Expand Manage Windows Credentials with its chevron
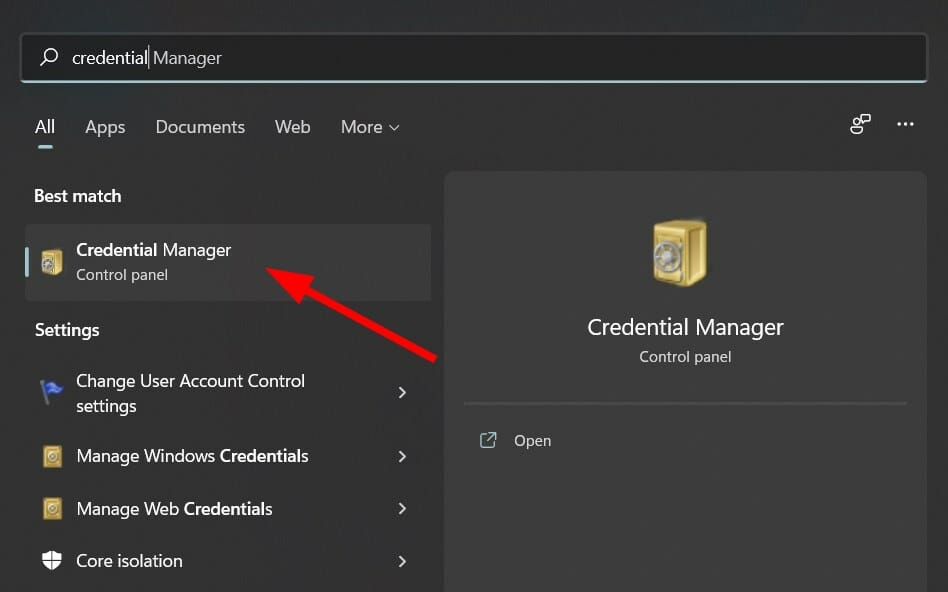 [x=403, y=457]
